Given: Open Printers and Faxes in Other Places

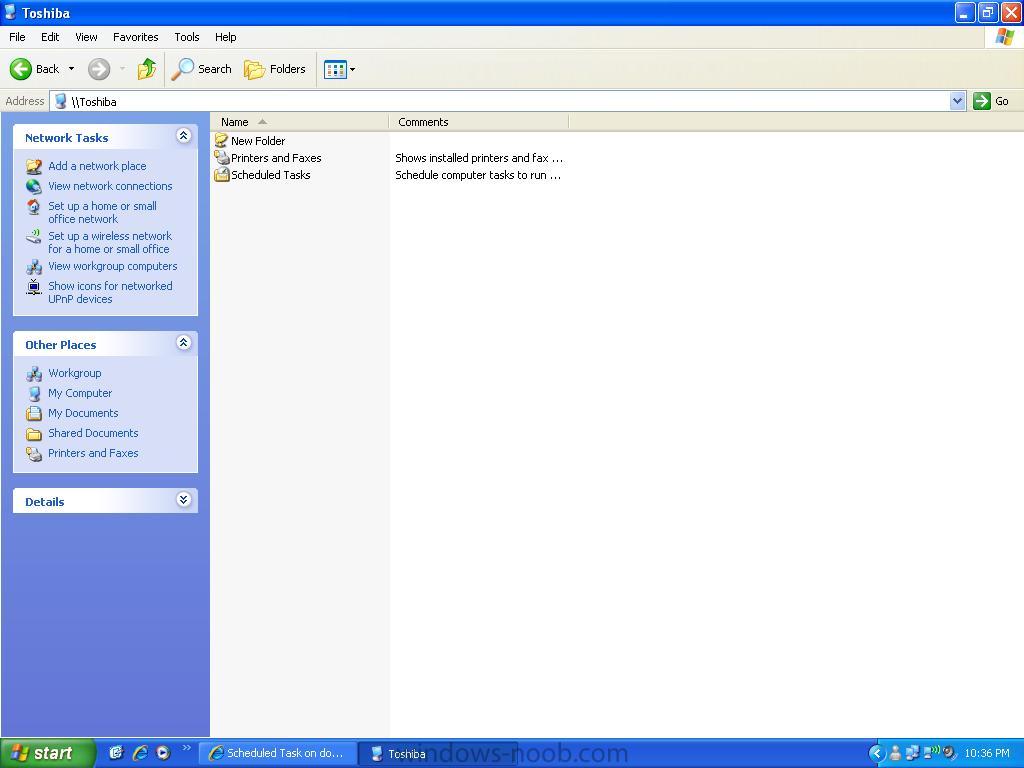Looking at the screenshot, I should pos(93,453).
